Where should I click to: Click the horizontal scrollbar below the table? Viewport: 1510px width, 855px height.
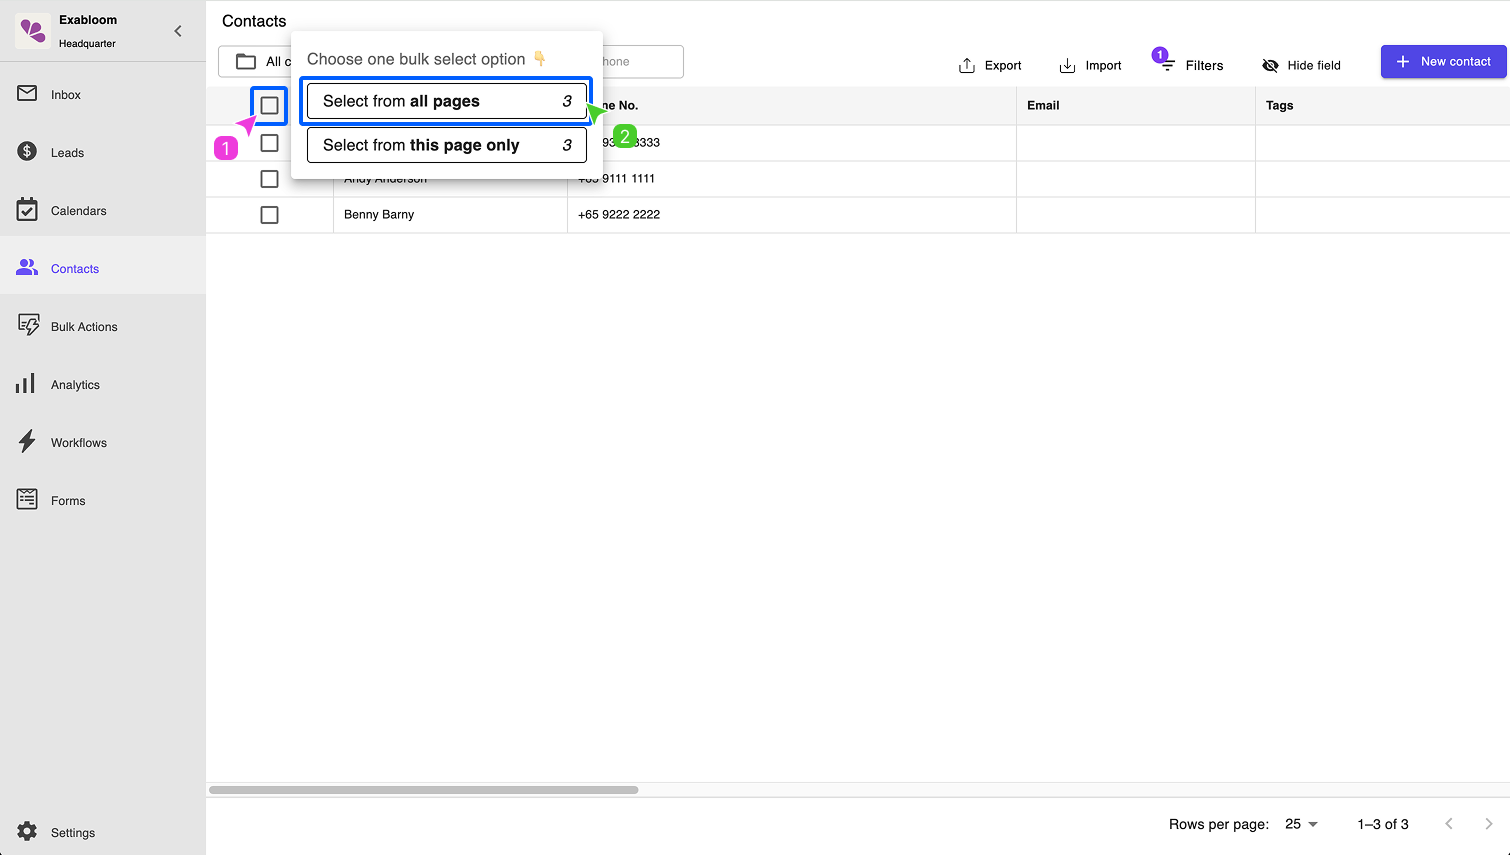coord(423,790)
